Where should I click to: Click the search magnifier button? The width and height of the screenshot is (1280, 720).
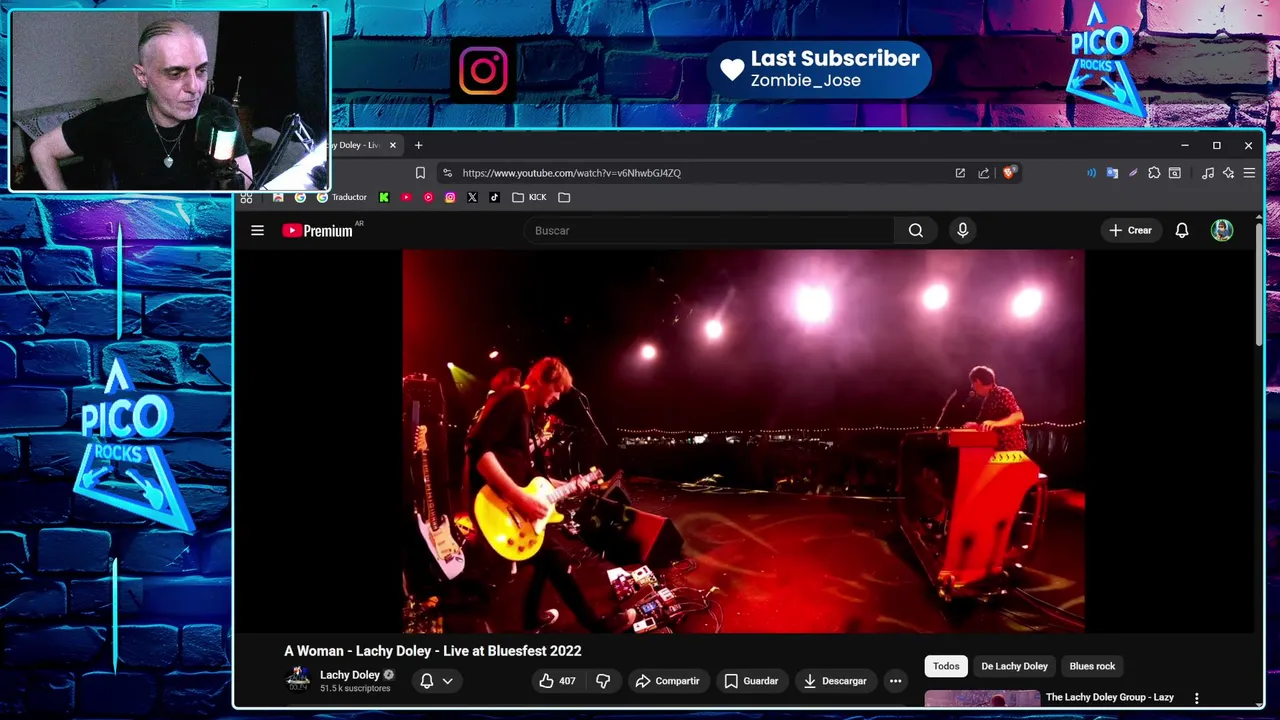tap(915, 230)
